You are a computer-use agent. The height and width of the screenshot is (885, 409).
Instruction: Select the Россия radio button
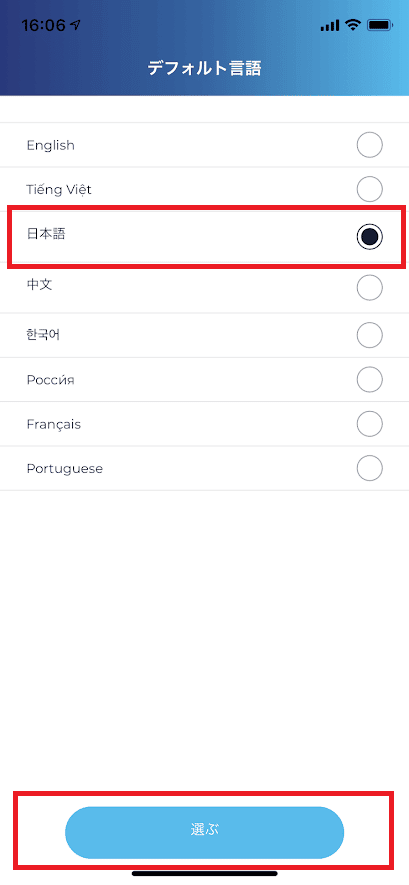pos(370,380)
